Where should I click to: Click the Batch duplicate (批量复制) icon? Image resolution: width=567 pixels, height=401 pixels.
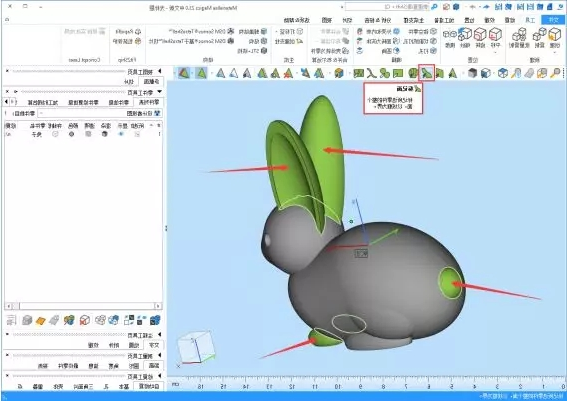click(519, 34)
